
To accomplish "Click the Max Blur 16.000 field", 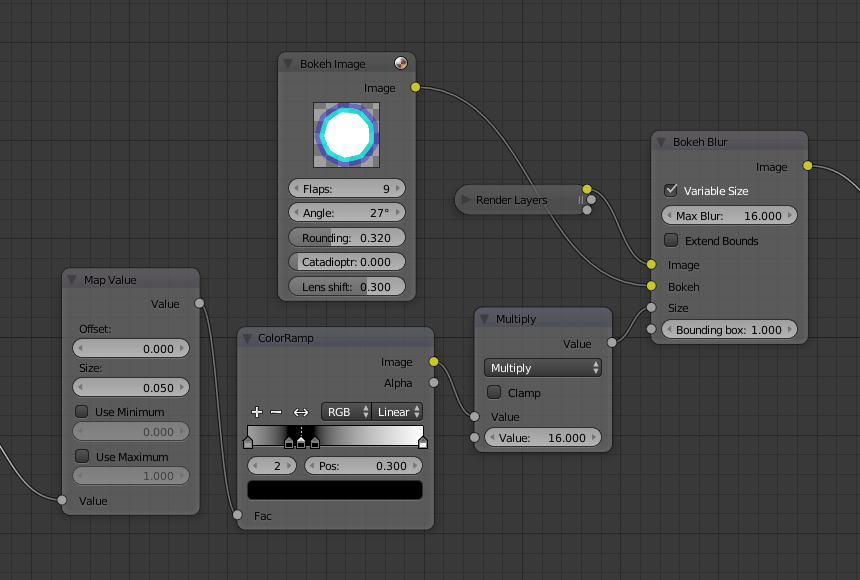I will [729, 216].
